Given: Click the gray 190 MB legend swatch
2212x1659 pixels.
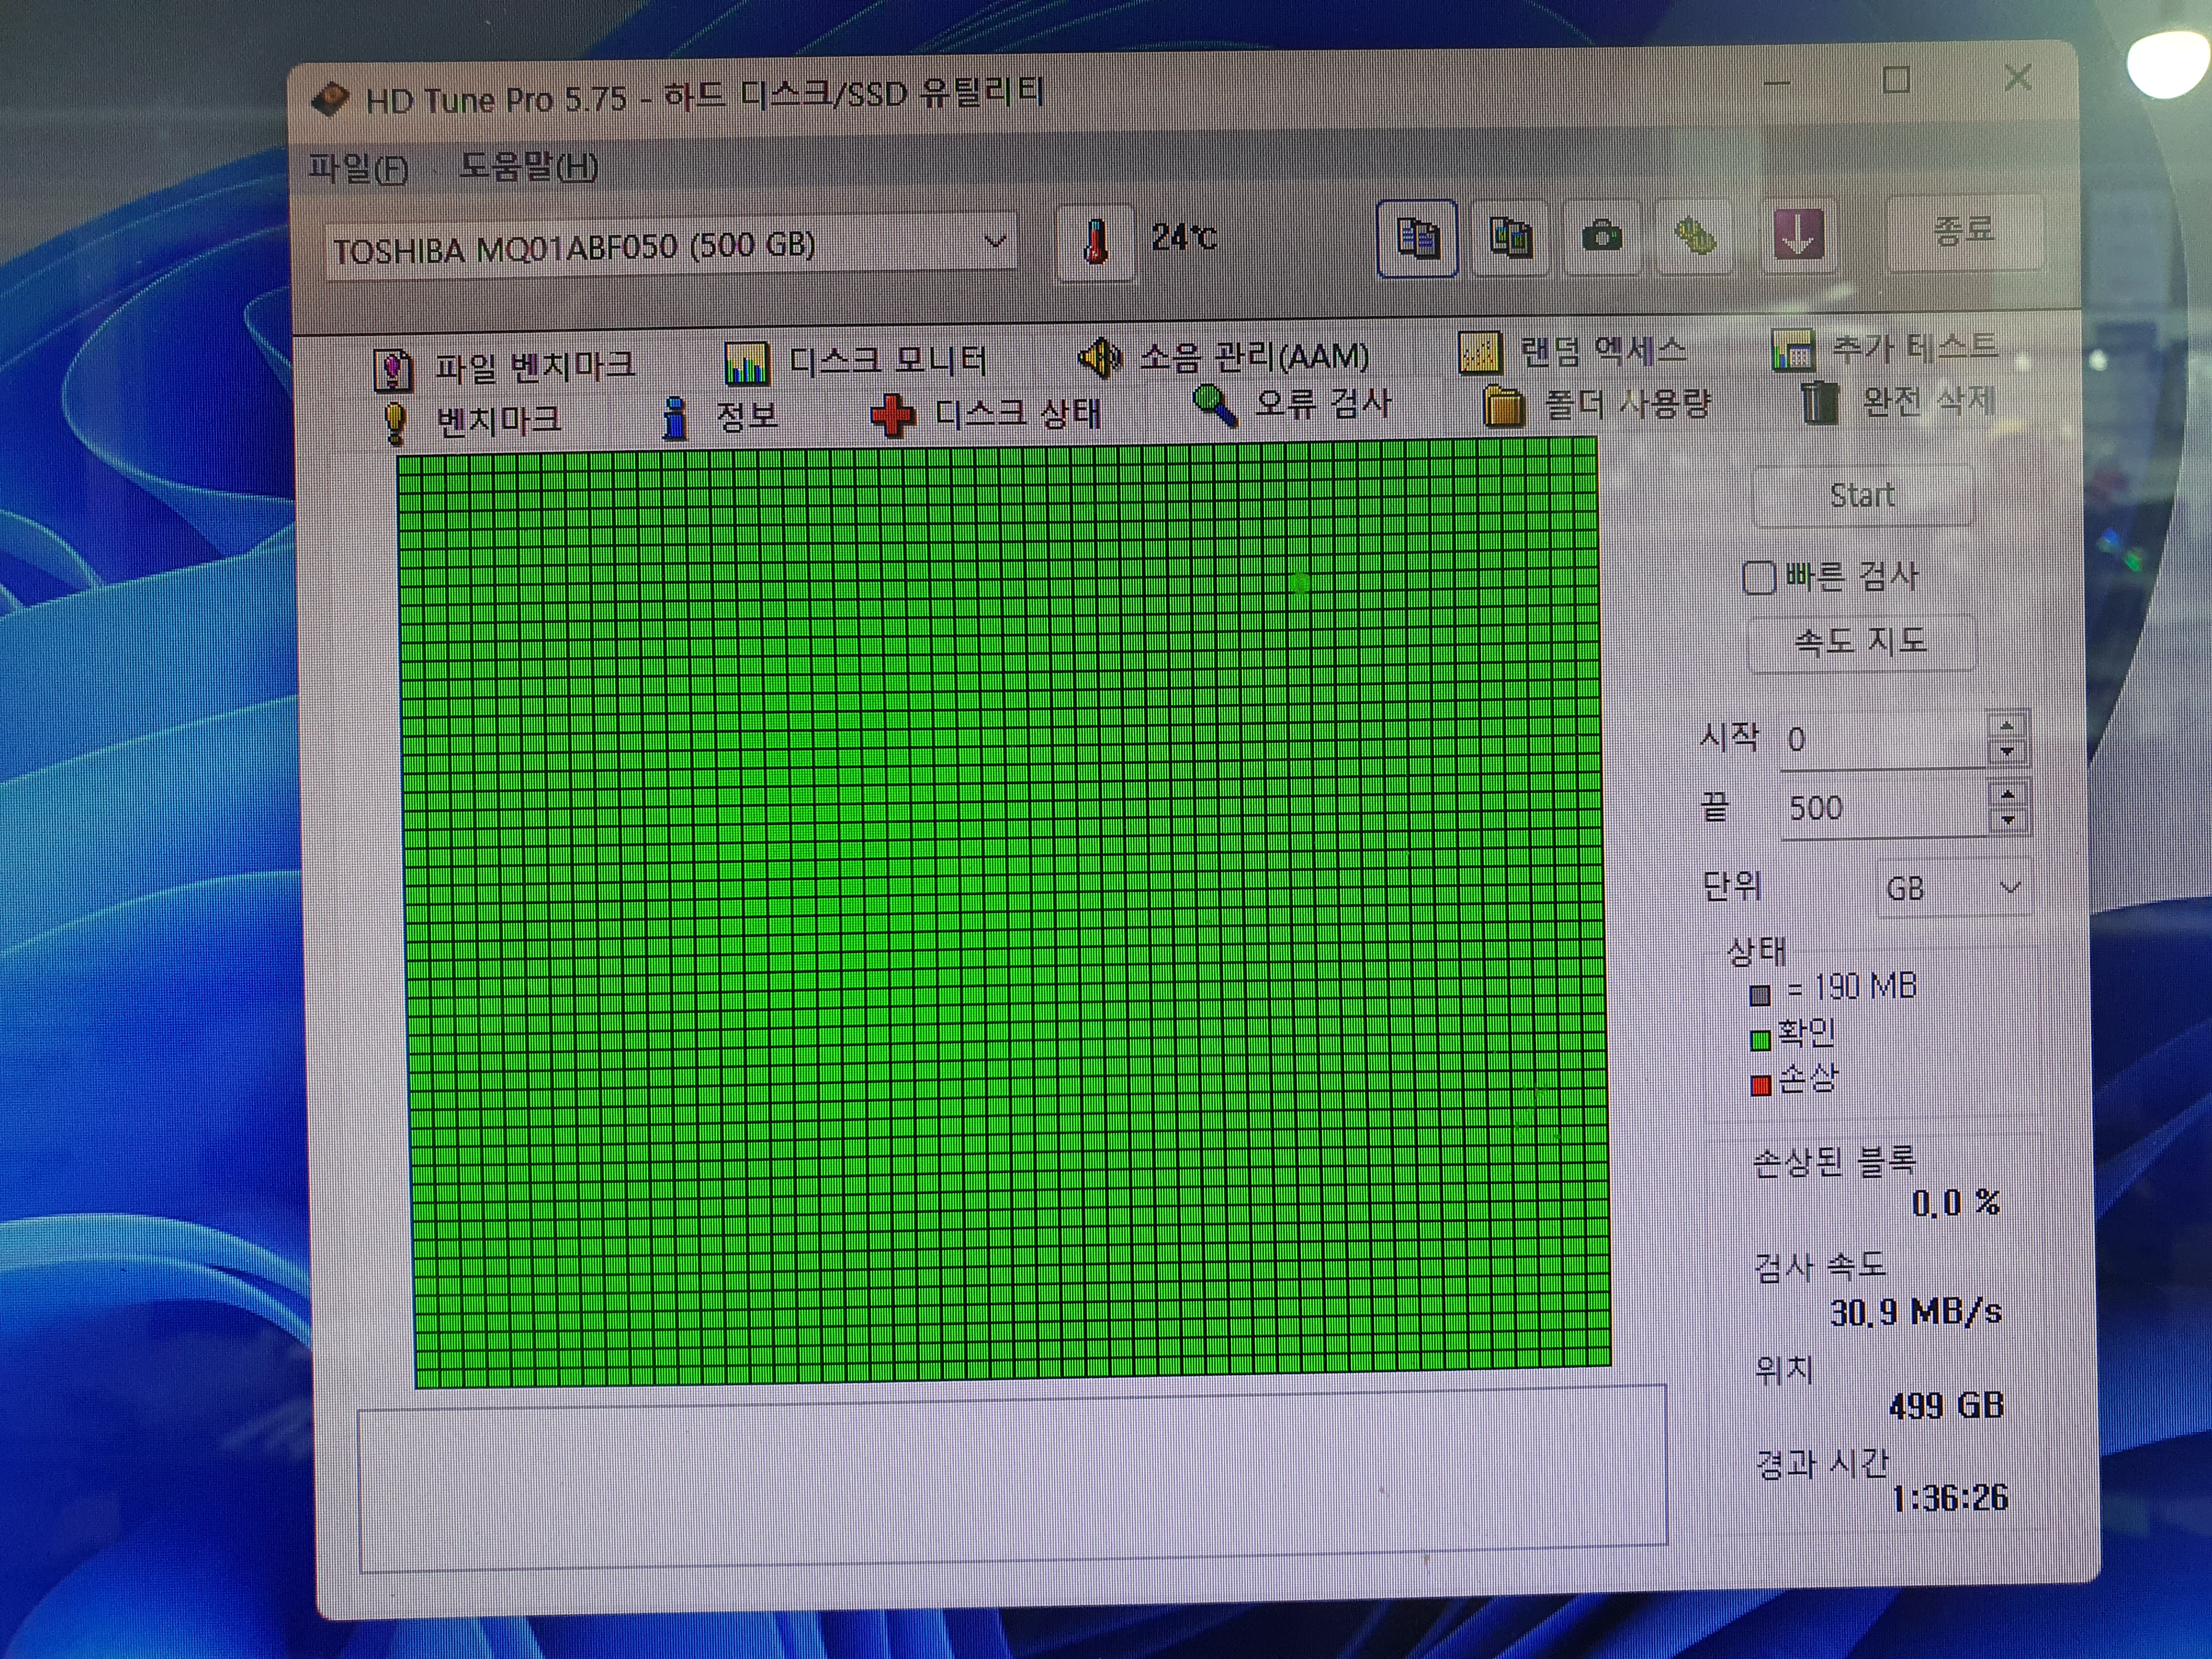Looking at the screenshot, I should pos(1760,995).
